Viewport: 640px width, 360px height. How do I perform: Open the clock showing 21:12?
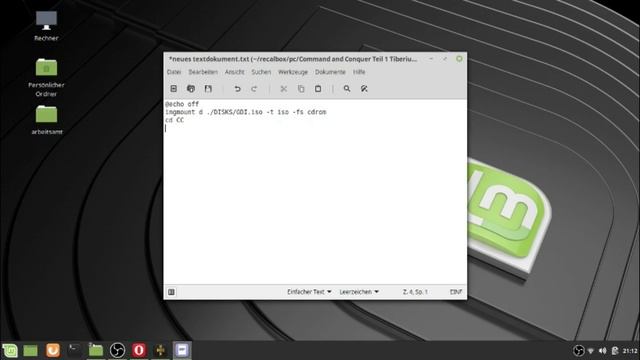pos(630,351)
